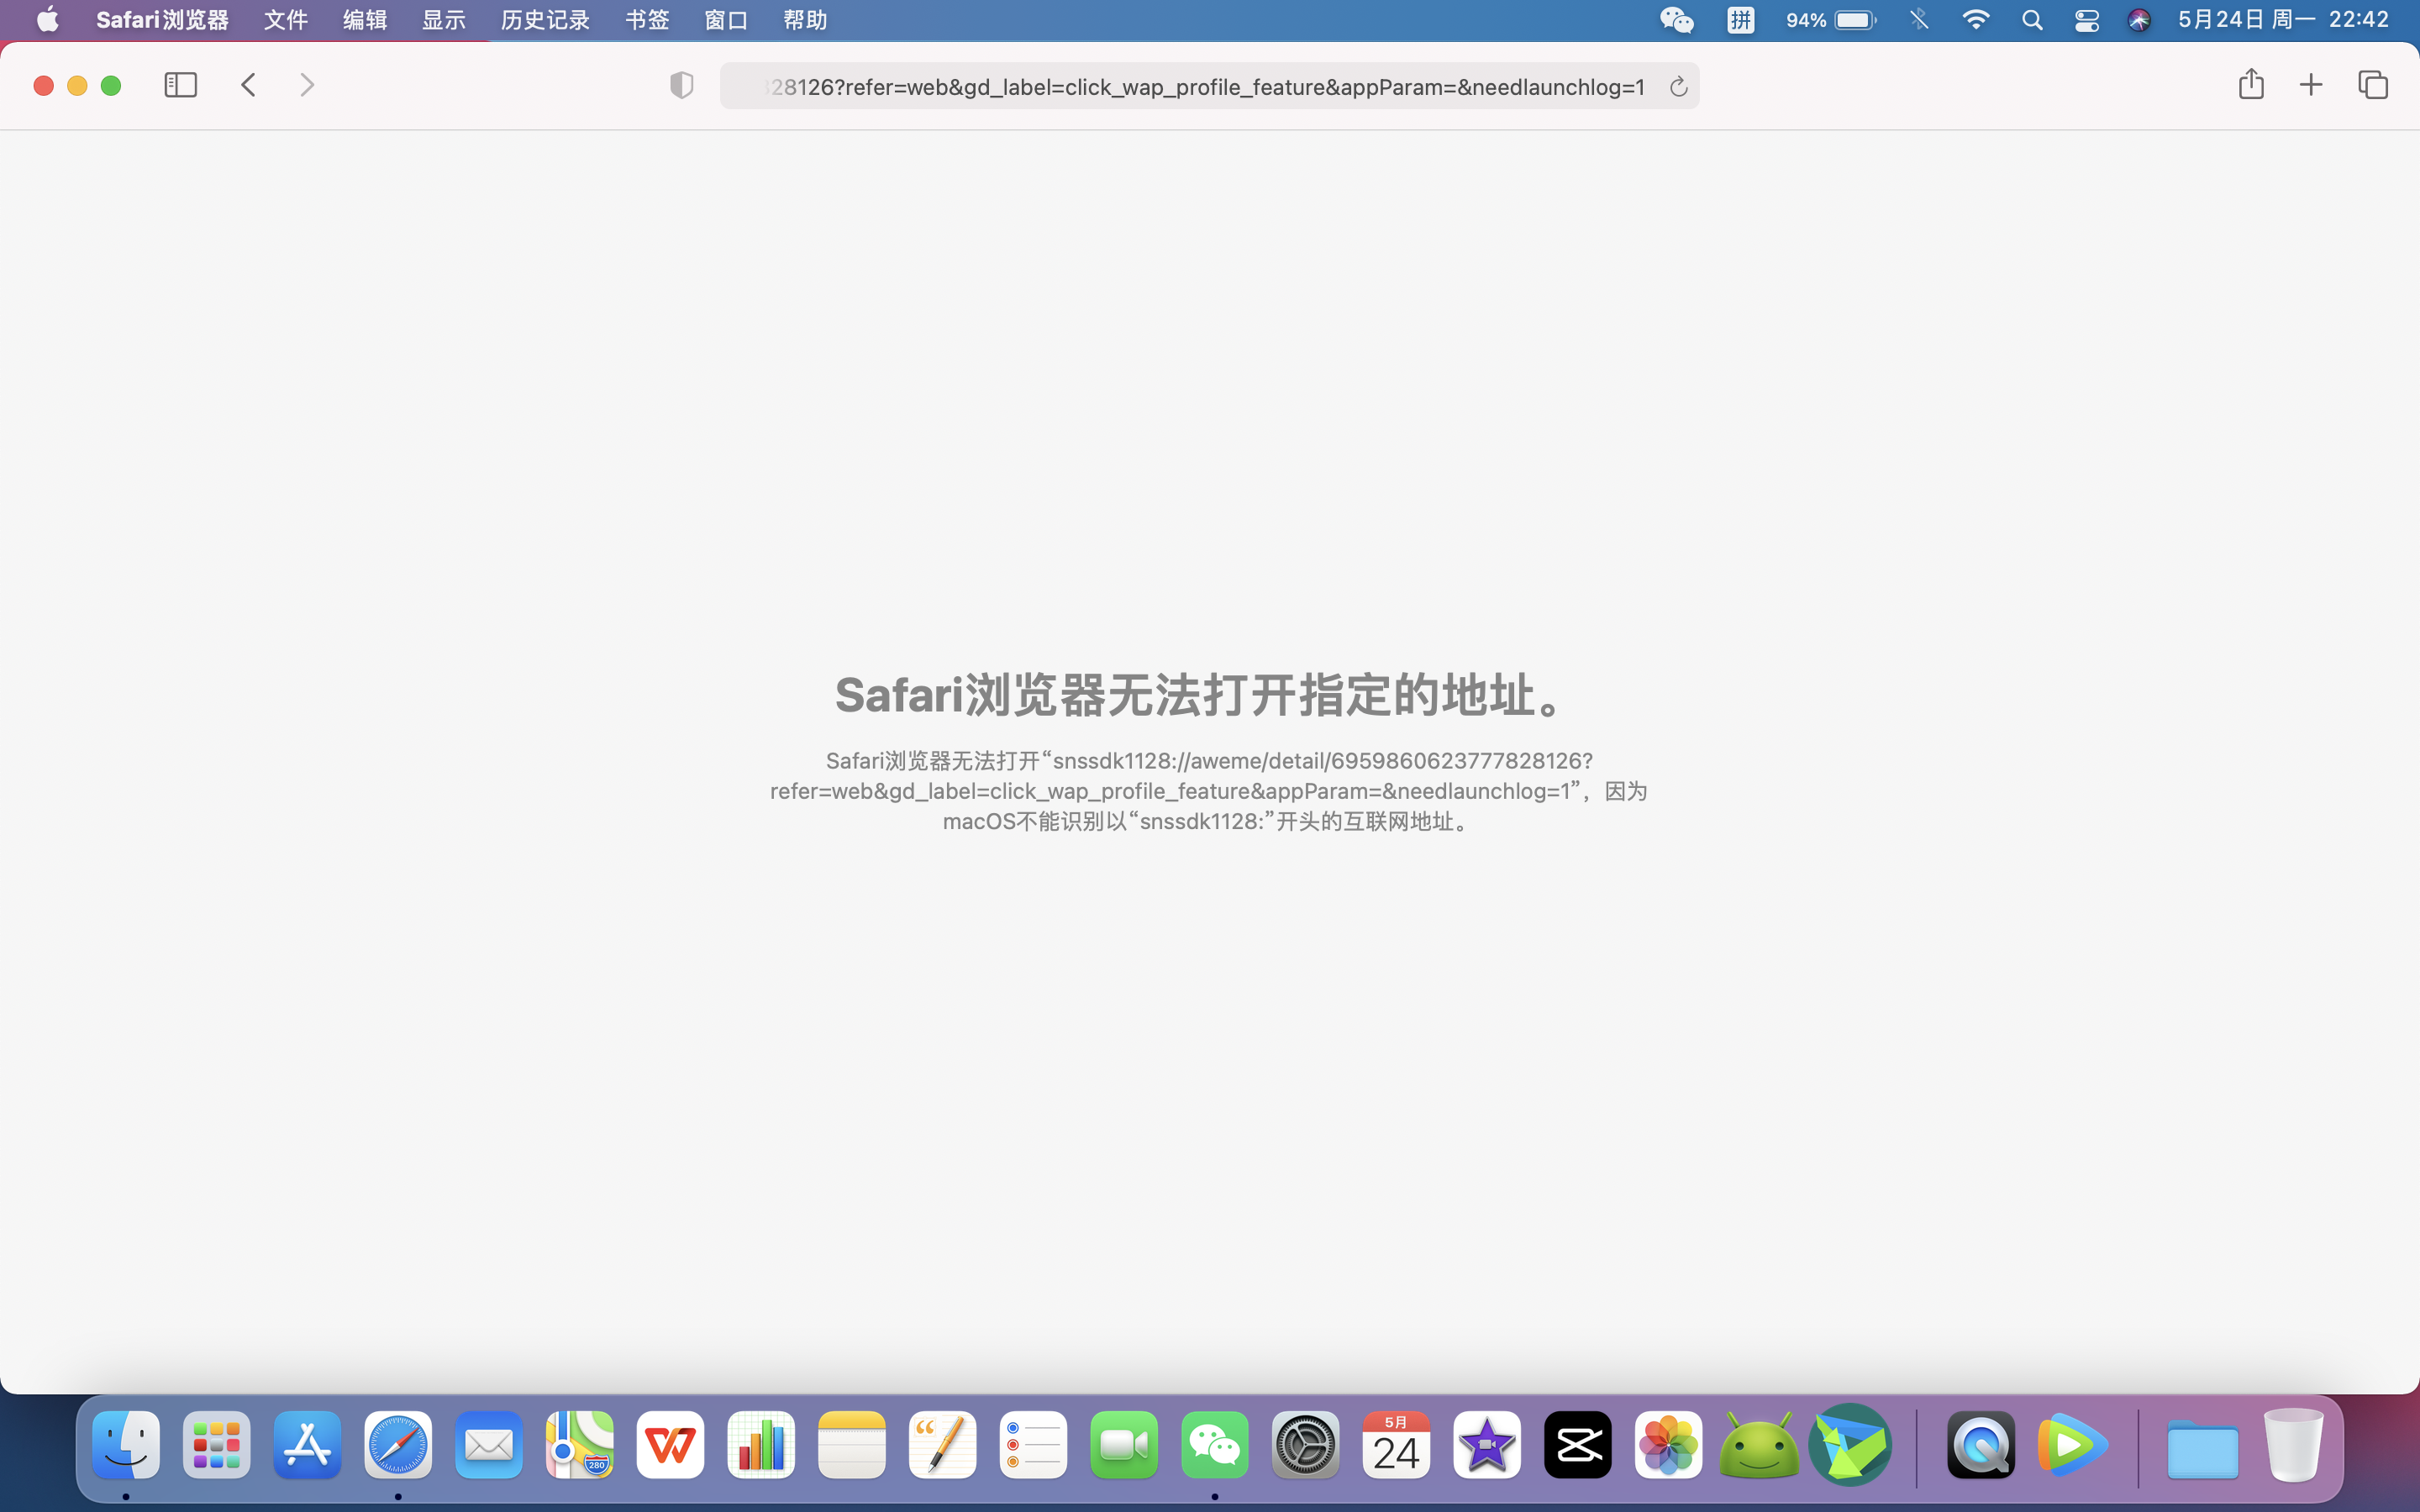
Task: Open the 显示 menu
Action: [444, 20]
